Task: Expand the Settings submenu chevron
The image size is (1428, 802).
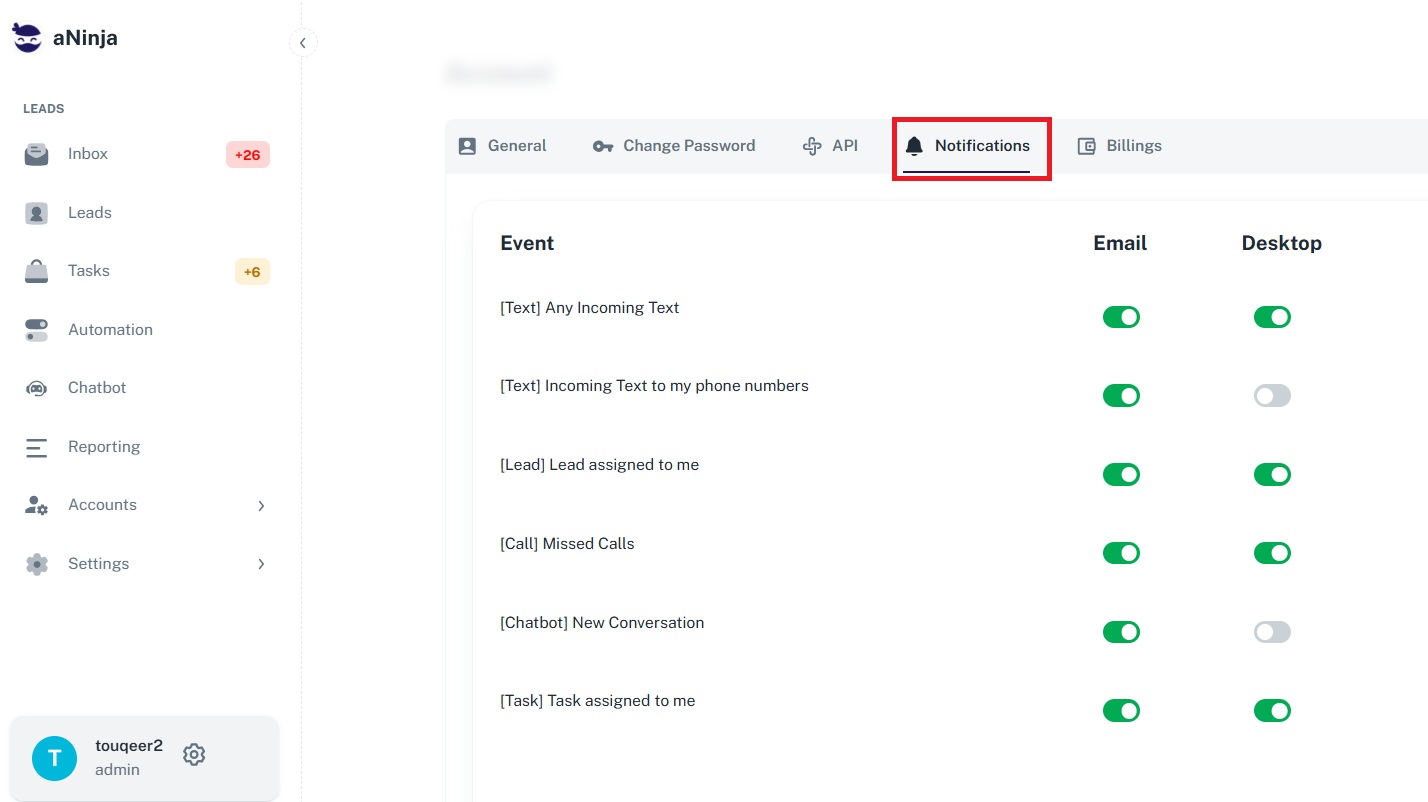Action: tap(261, 564)
